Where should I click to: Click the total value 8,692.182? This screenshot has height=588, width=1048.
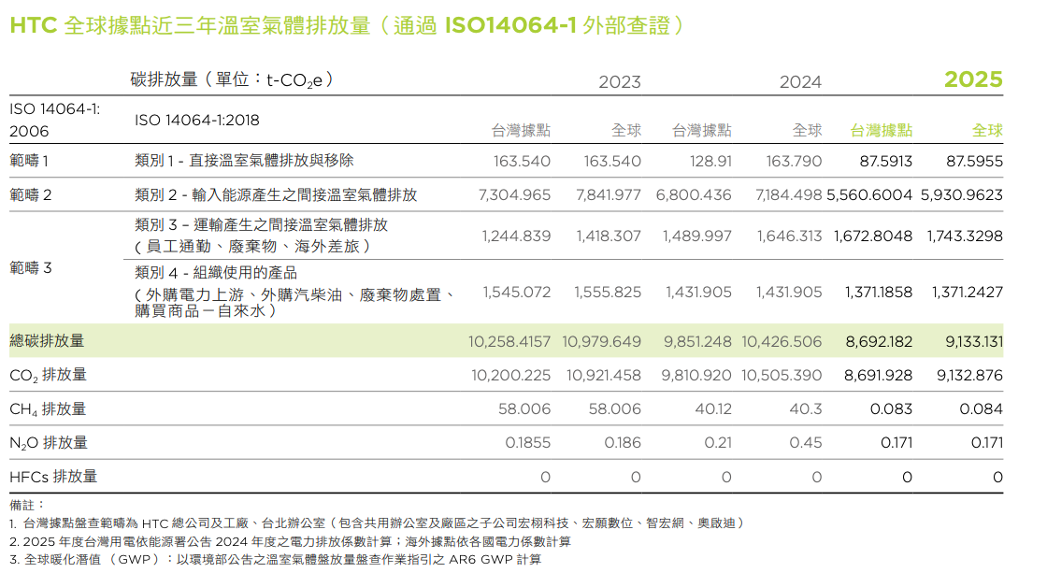879,342
